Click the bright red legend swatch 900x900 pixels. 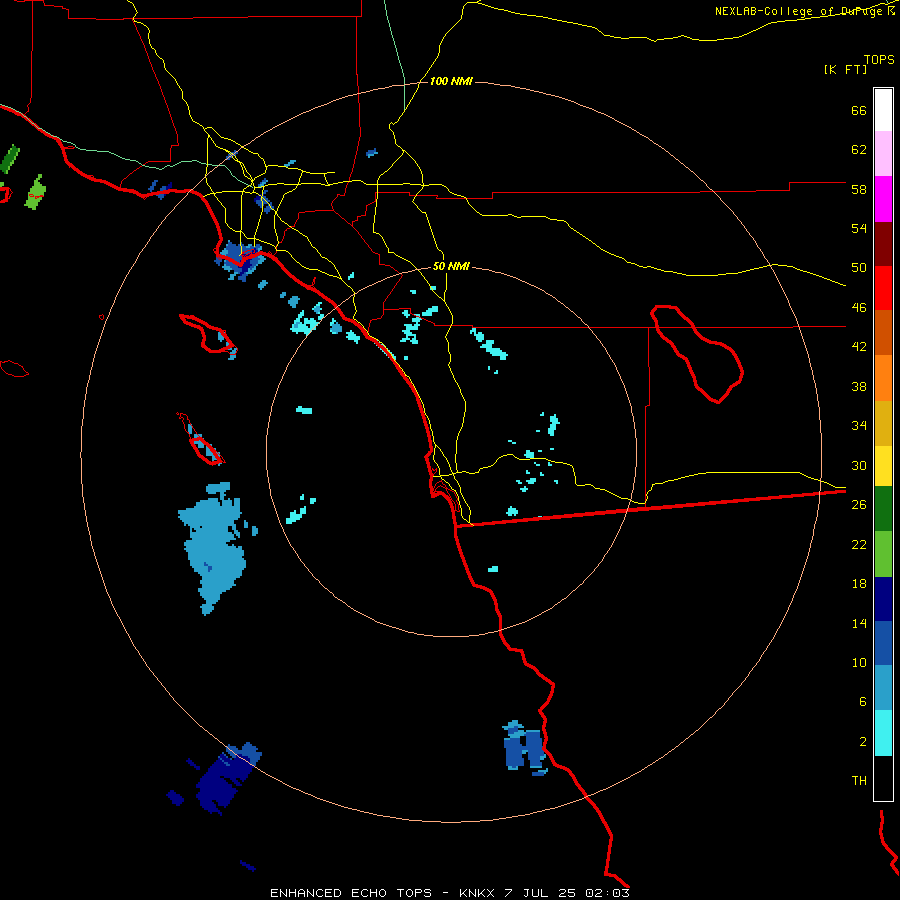click(x=883, y=288)
